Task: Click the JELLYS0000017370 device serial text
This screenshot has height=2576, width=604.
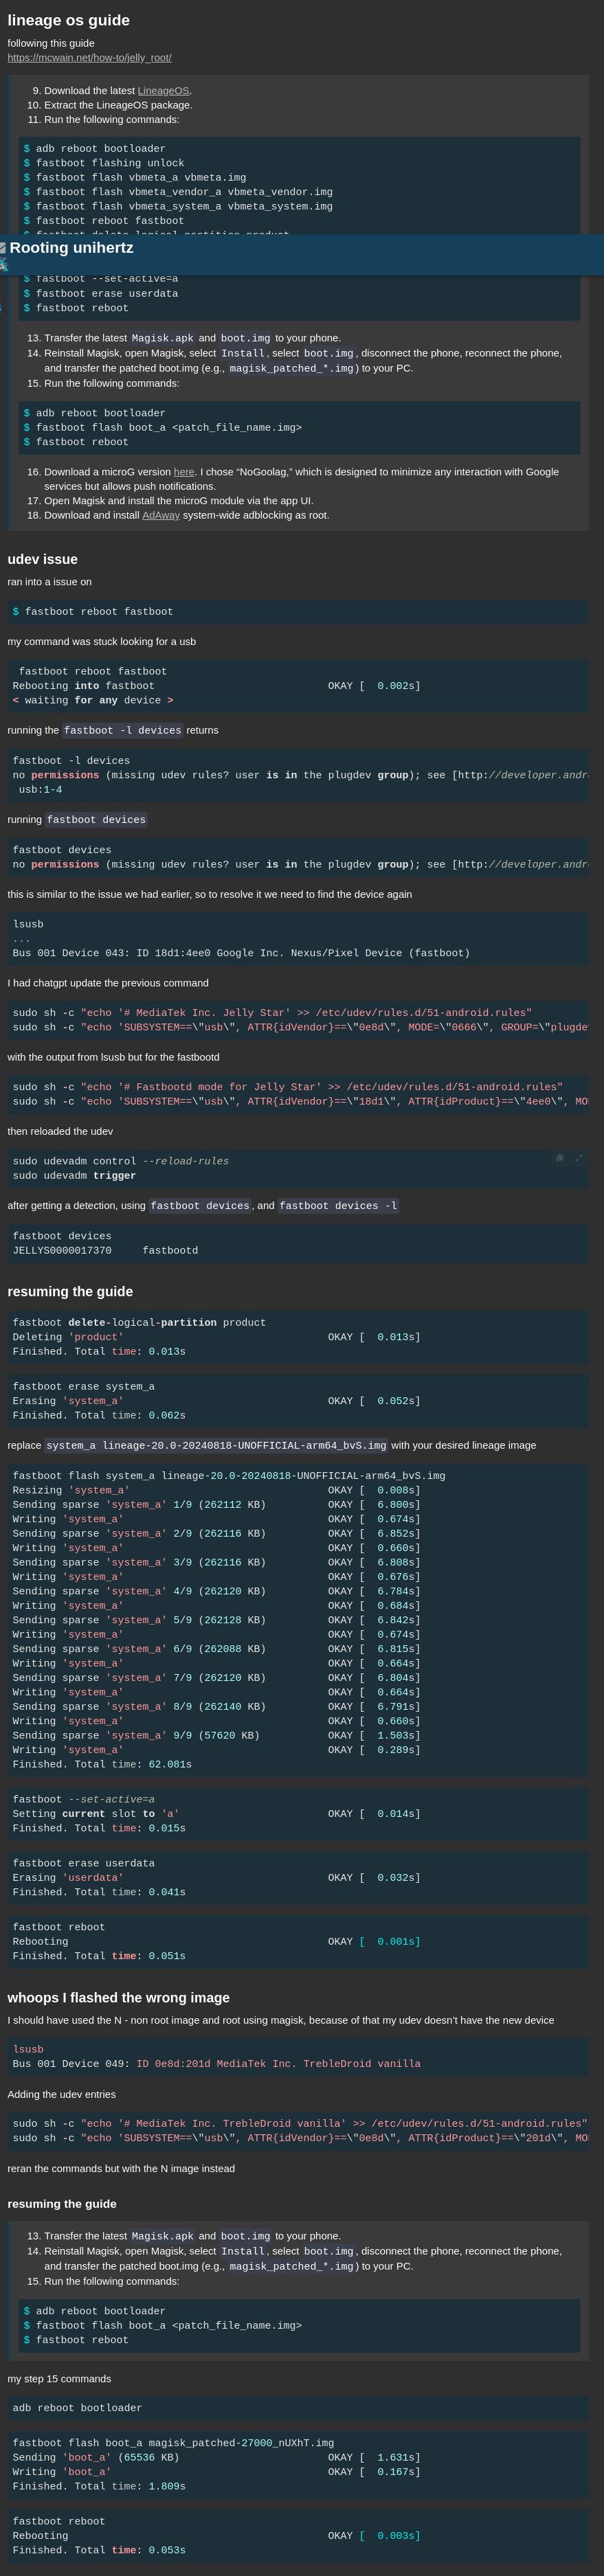Action: coord(62,1251)
